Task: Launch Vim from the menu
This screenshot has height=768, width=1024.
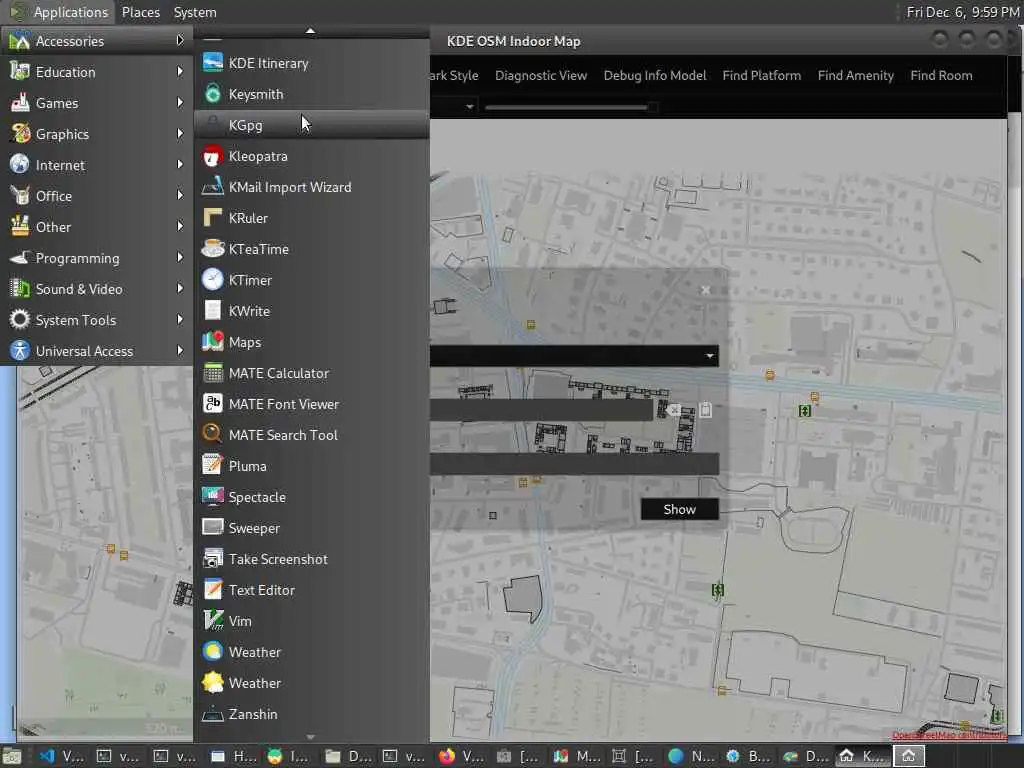Action: (x=312, y=621)
